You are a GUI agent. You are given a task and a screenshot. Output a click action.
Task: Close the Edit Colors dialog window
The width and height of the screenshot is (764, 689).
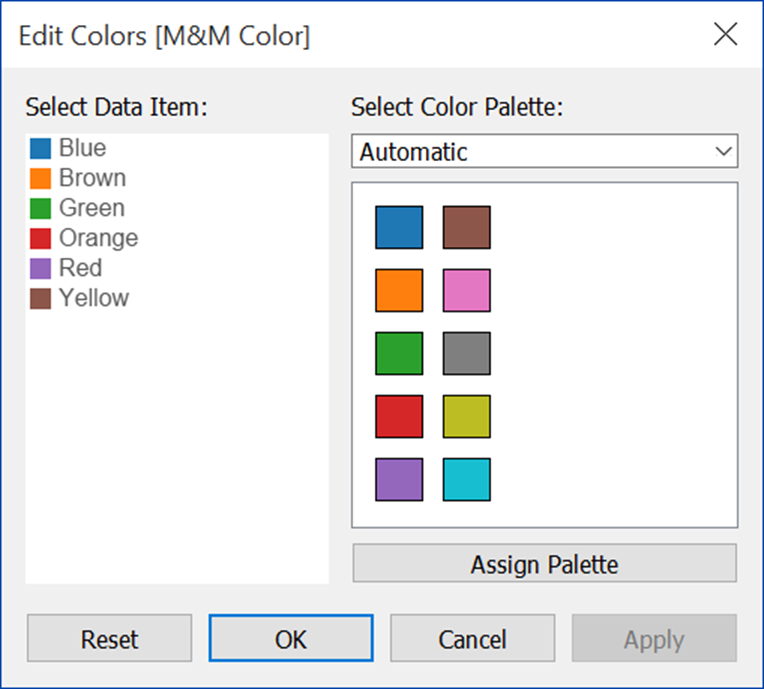point(726,34)
